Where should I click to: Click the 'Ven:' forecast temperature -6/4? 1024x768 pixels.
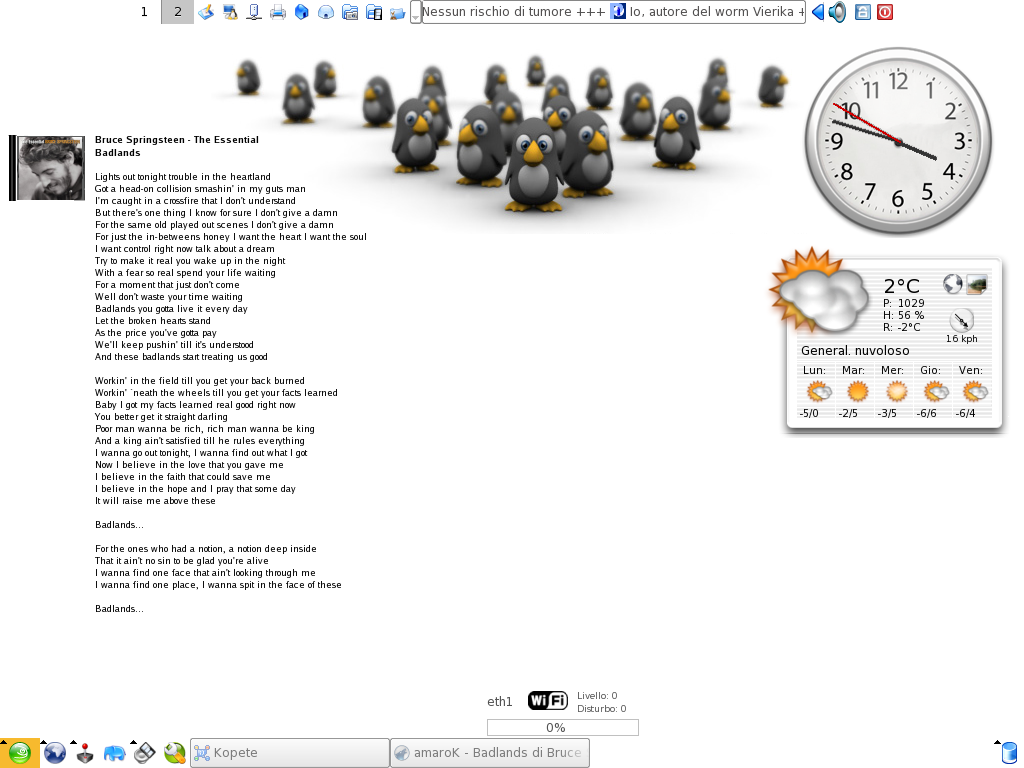point(965,413)
